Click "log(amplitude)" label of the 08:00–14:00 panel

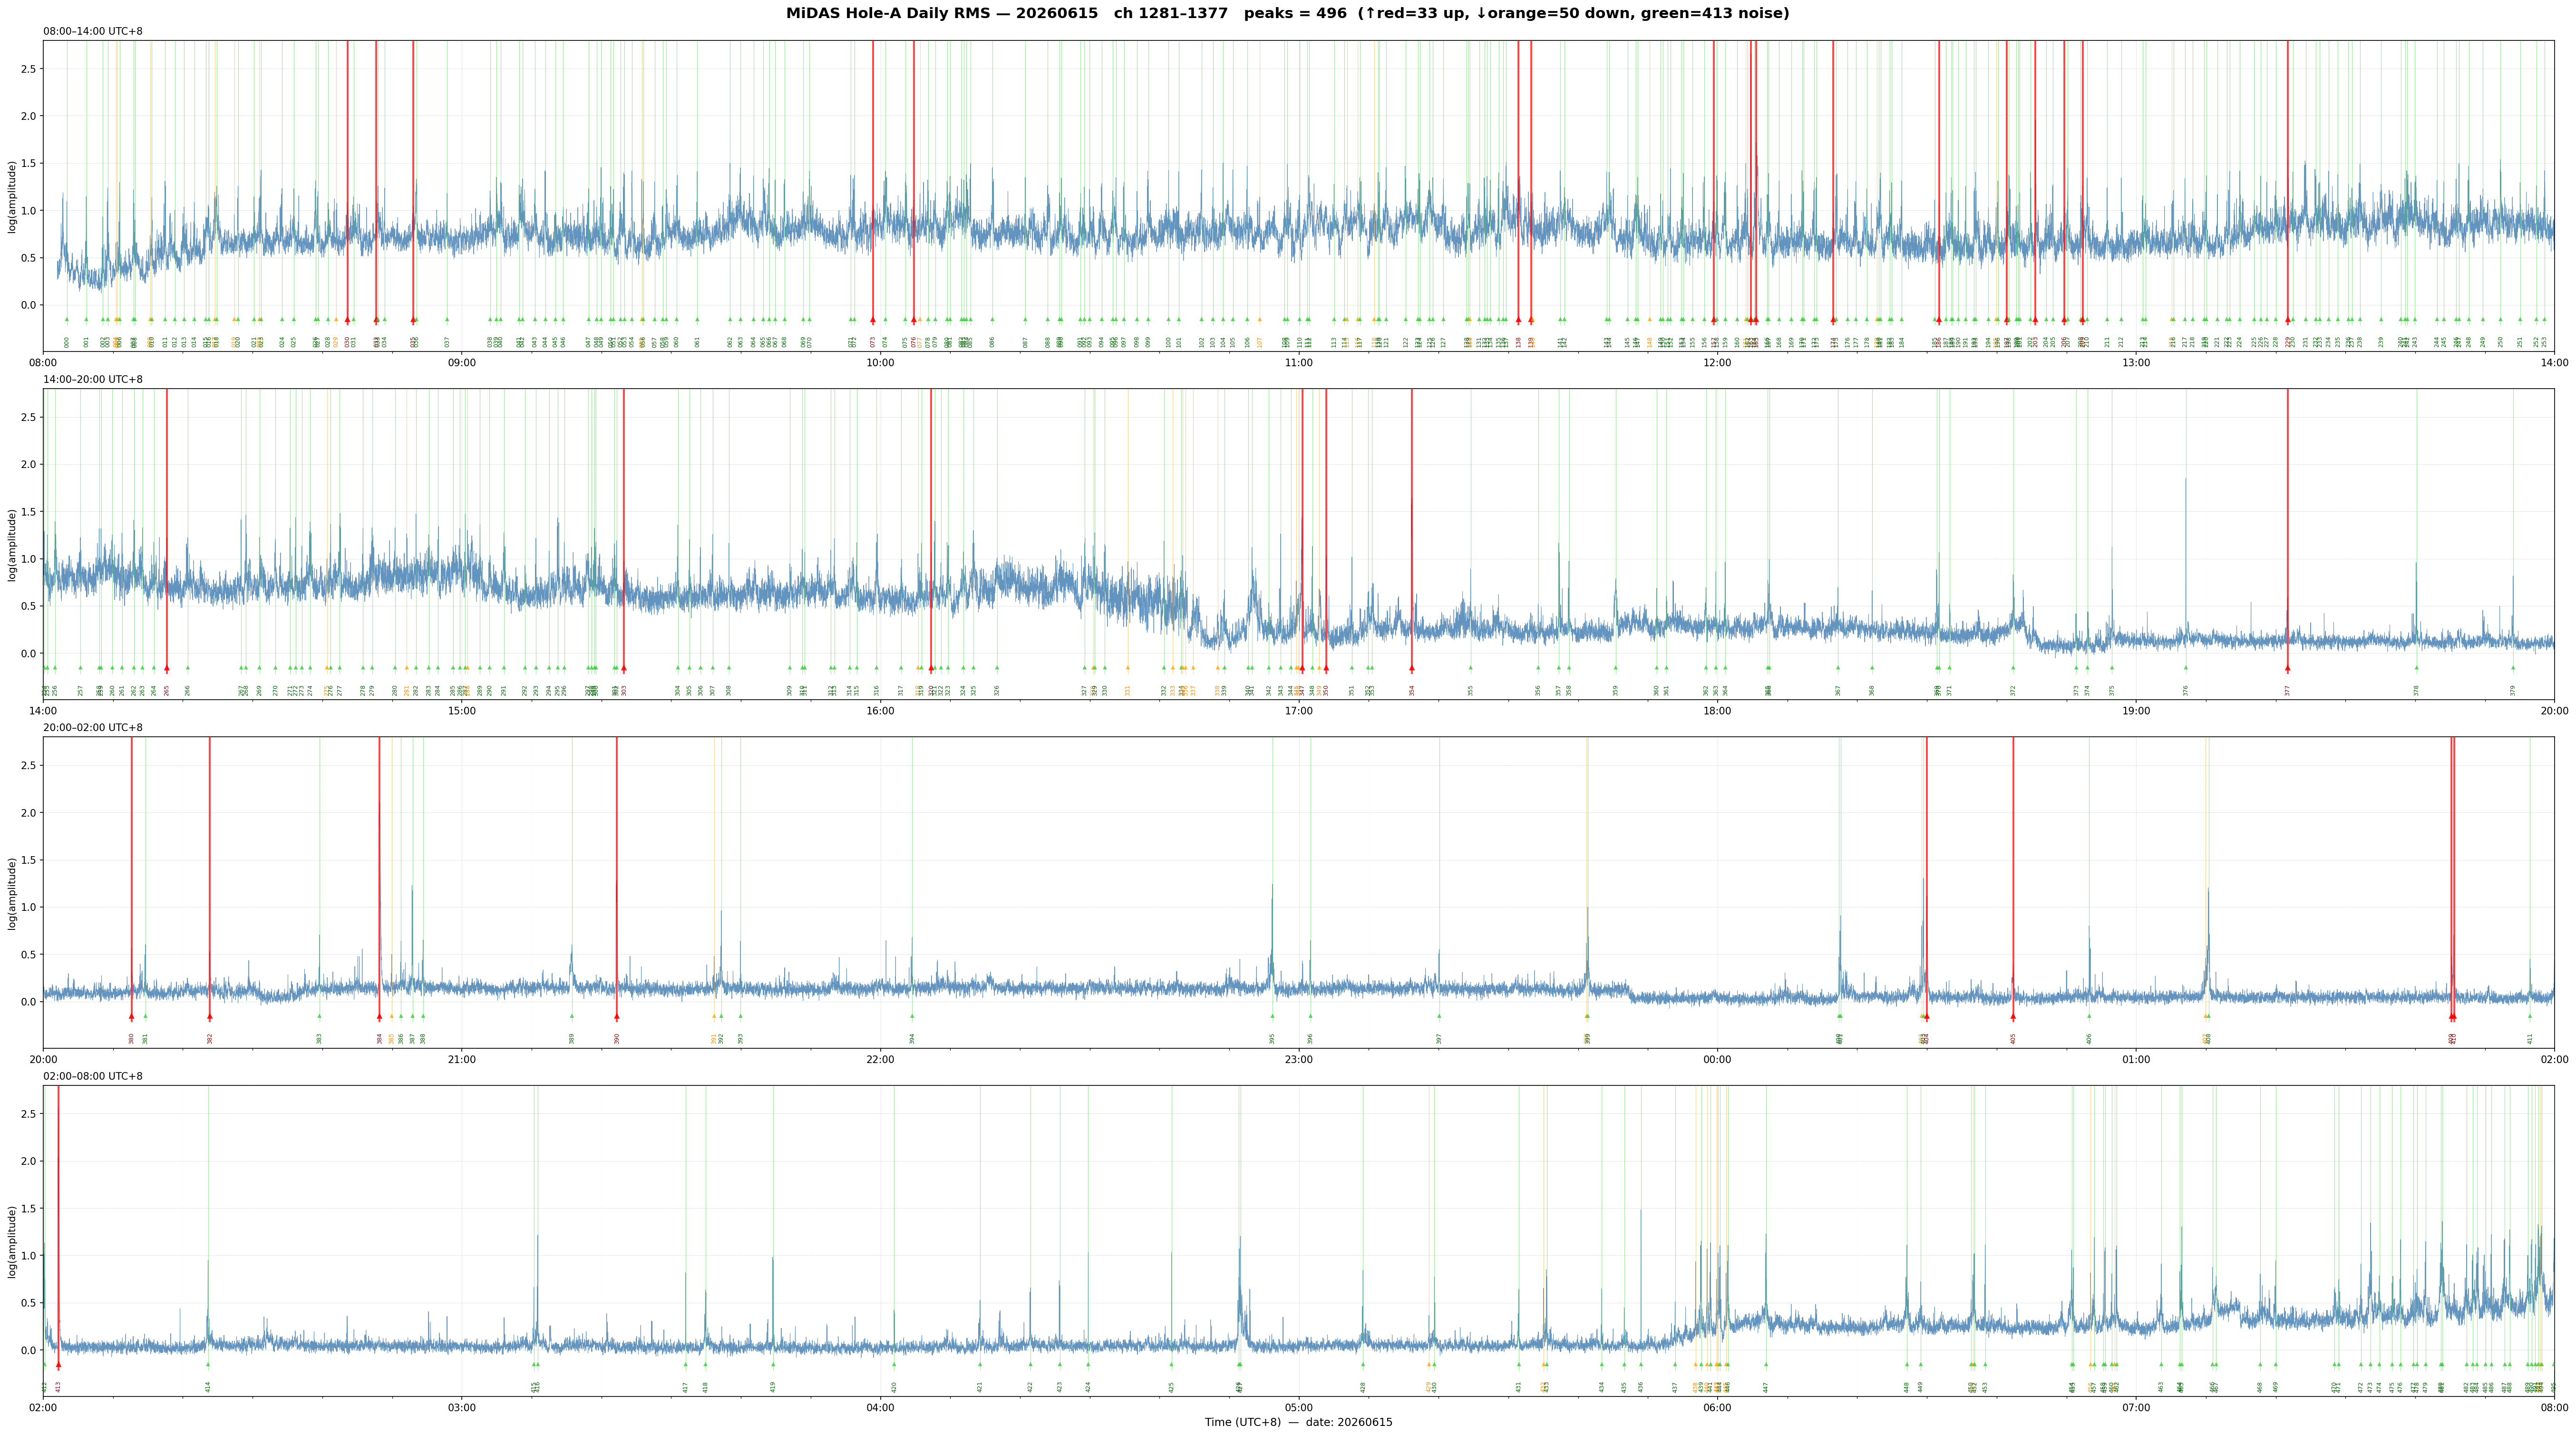[12, 196]
